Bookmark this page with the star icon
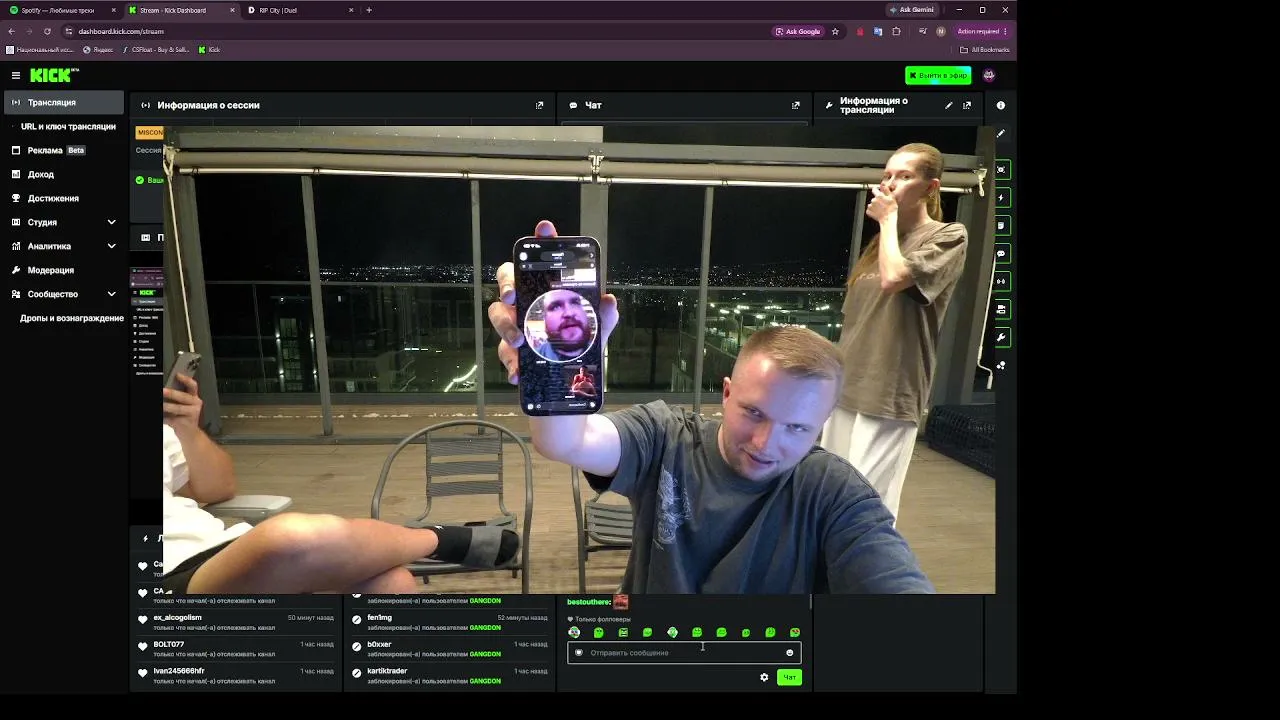 835,31
